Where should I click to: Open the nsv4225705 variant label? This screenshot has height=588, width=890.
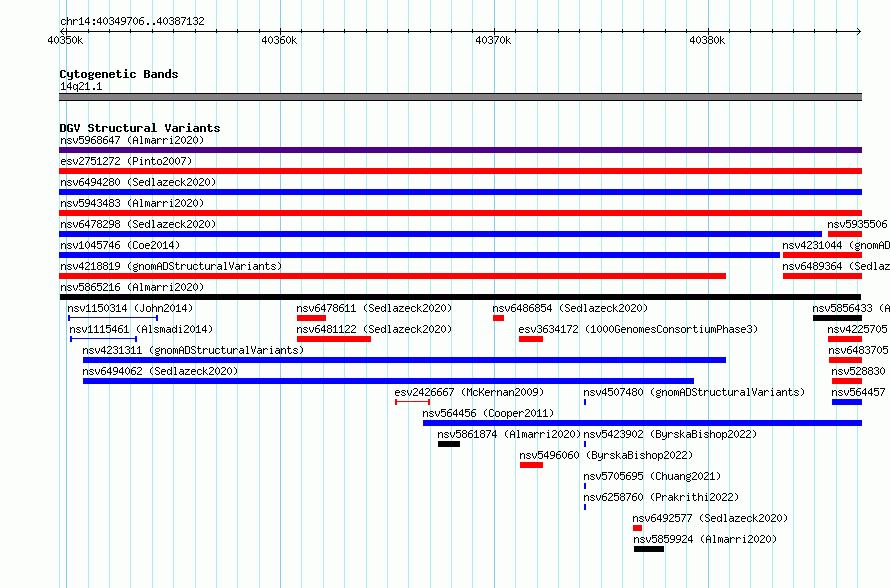click(857, 329)
